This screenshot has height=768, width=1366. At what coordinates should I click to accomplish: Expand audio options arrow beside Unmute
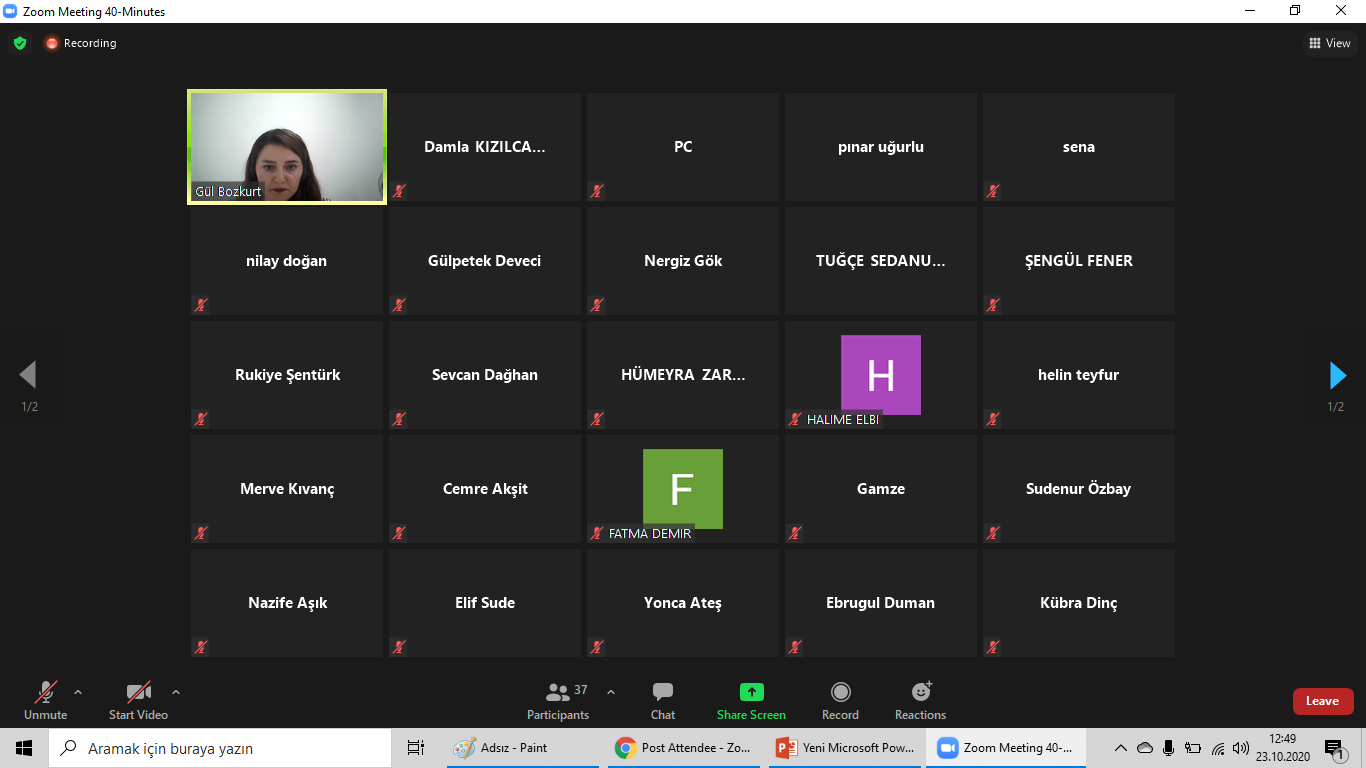[x=78, y=691]
